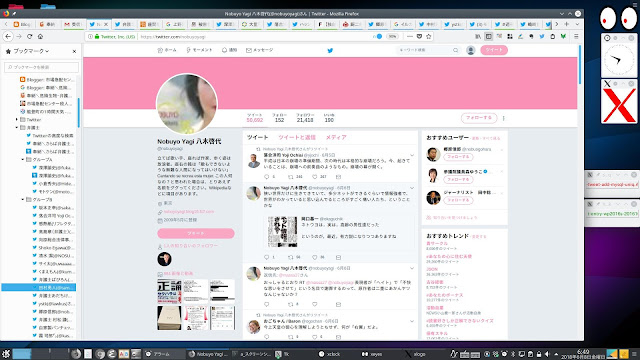Expand the Twitter bookmarks folder
This screenshot has width=640, height=360.
click(17, 120)
